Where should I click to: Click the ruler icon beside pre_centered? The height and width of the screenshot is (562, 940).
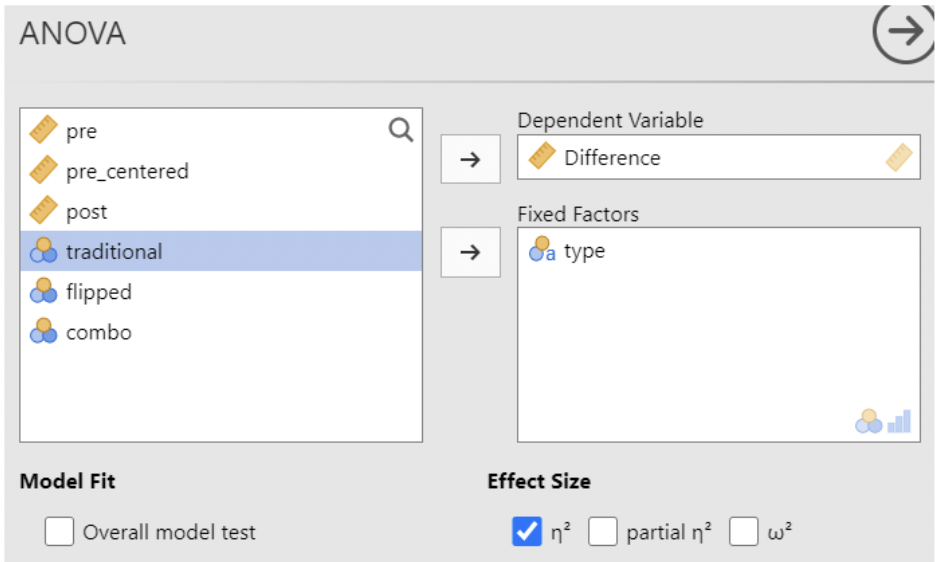(43, 170)
